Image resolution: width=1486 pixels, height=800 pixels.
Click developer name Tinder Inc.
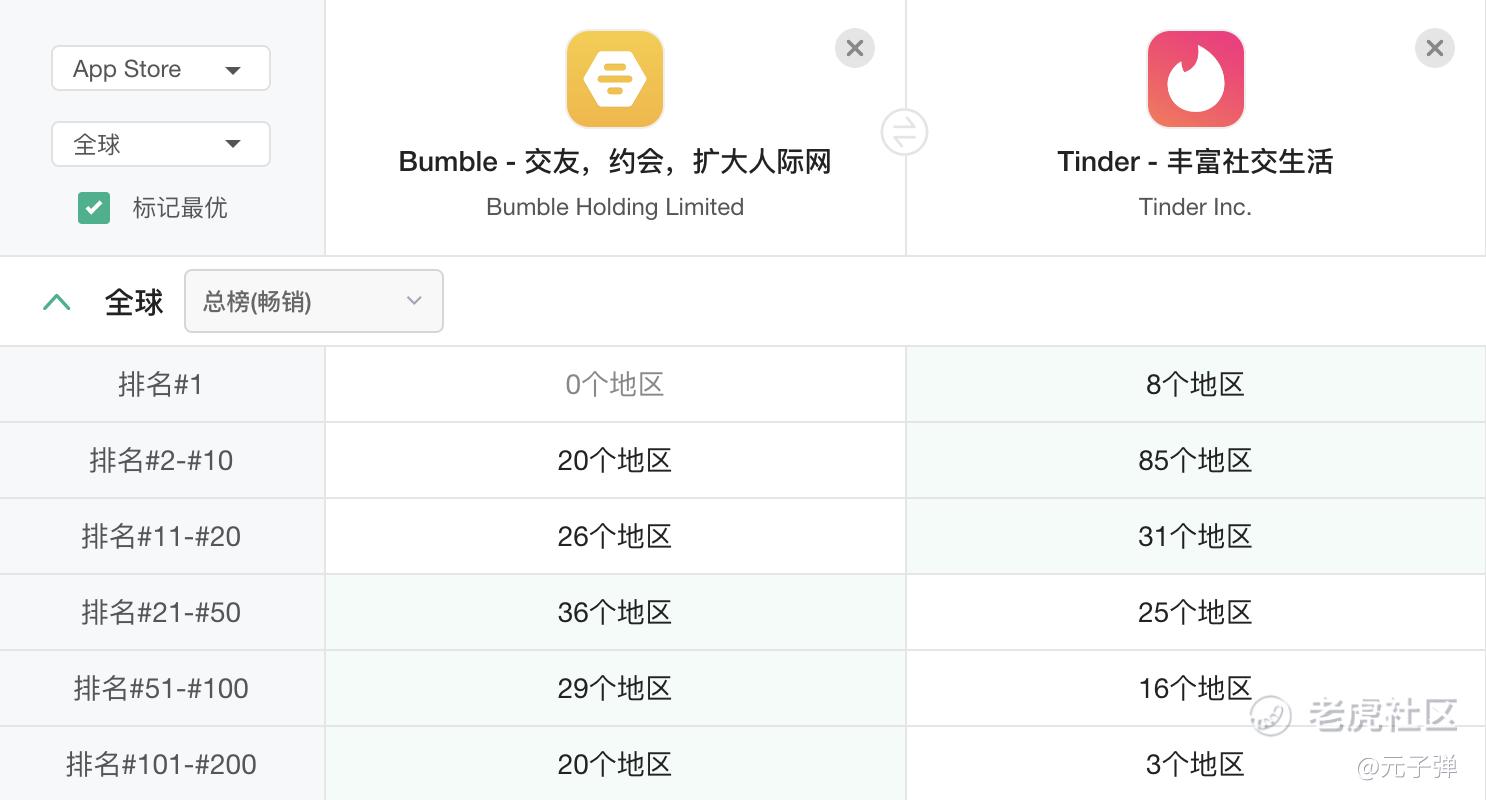coord(1195,207)
